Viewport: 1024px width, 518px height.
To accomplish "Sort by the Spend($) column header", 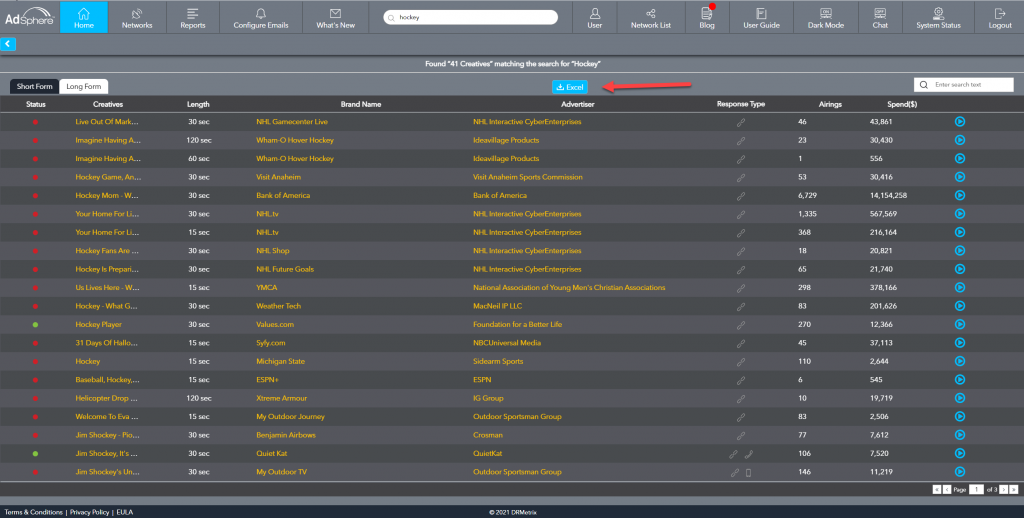I will click(x=902, y=104).
